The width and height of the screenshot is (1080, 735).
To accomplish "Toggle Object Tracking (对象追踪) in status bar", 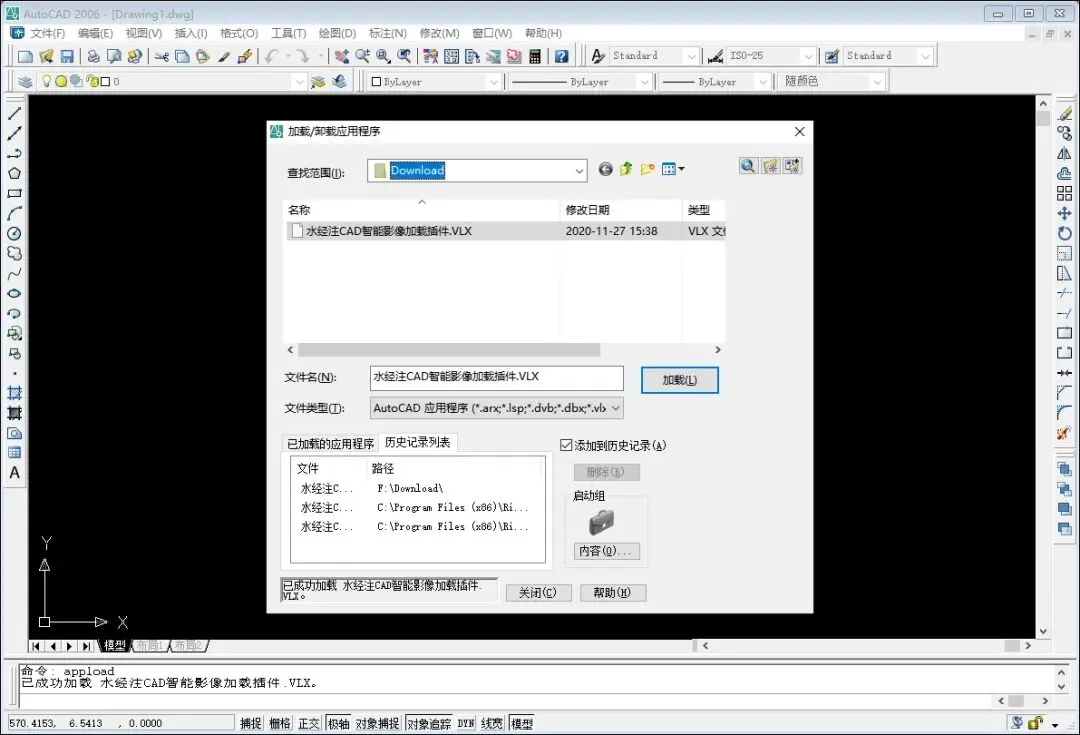I will 428,723.
